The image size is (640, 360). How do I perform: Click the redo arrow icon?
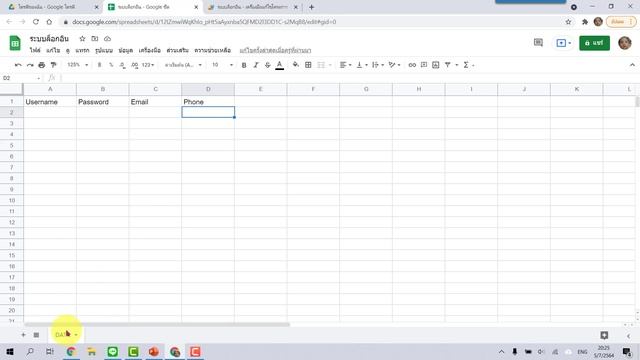30,65
